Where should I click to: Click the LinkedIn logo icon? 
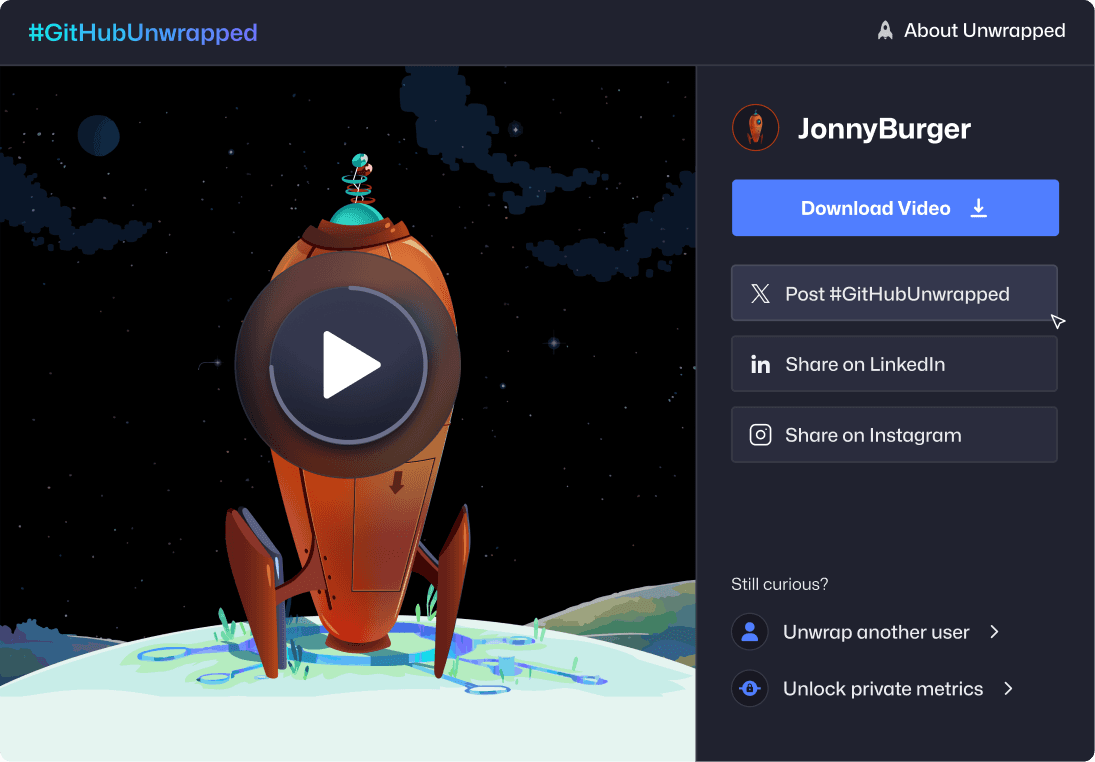click(x=760, y=364)
